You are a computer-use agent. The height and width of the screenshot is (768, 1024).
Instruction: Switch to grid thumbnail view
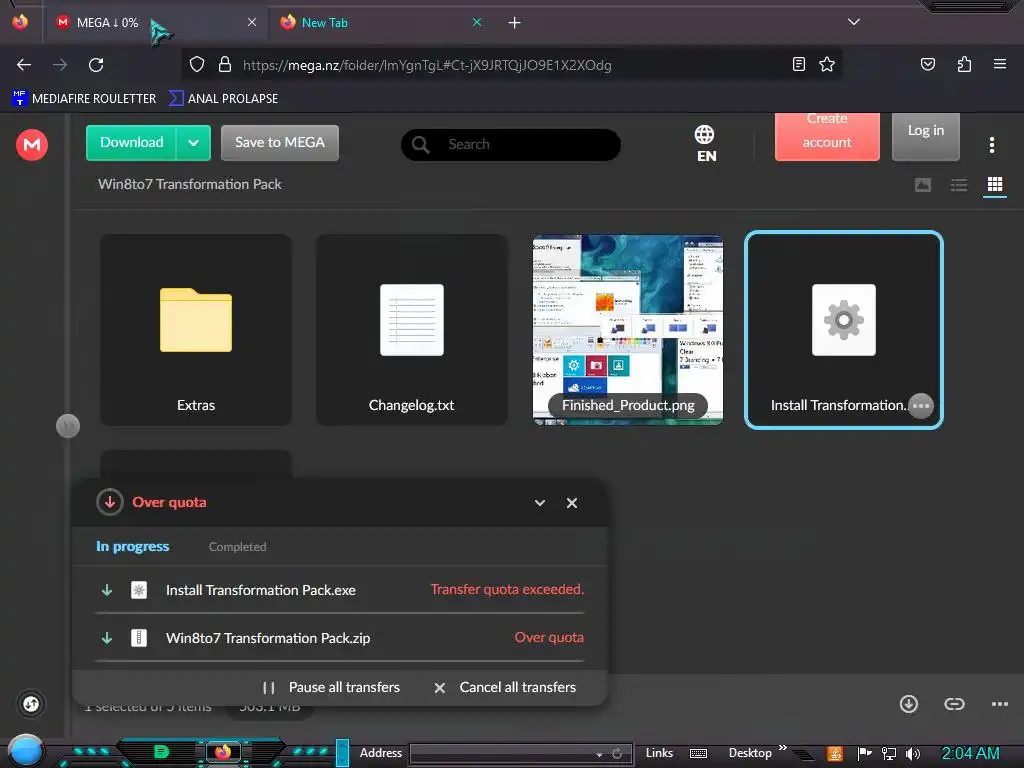click(995, 185)
